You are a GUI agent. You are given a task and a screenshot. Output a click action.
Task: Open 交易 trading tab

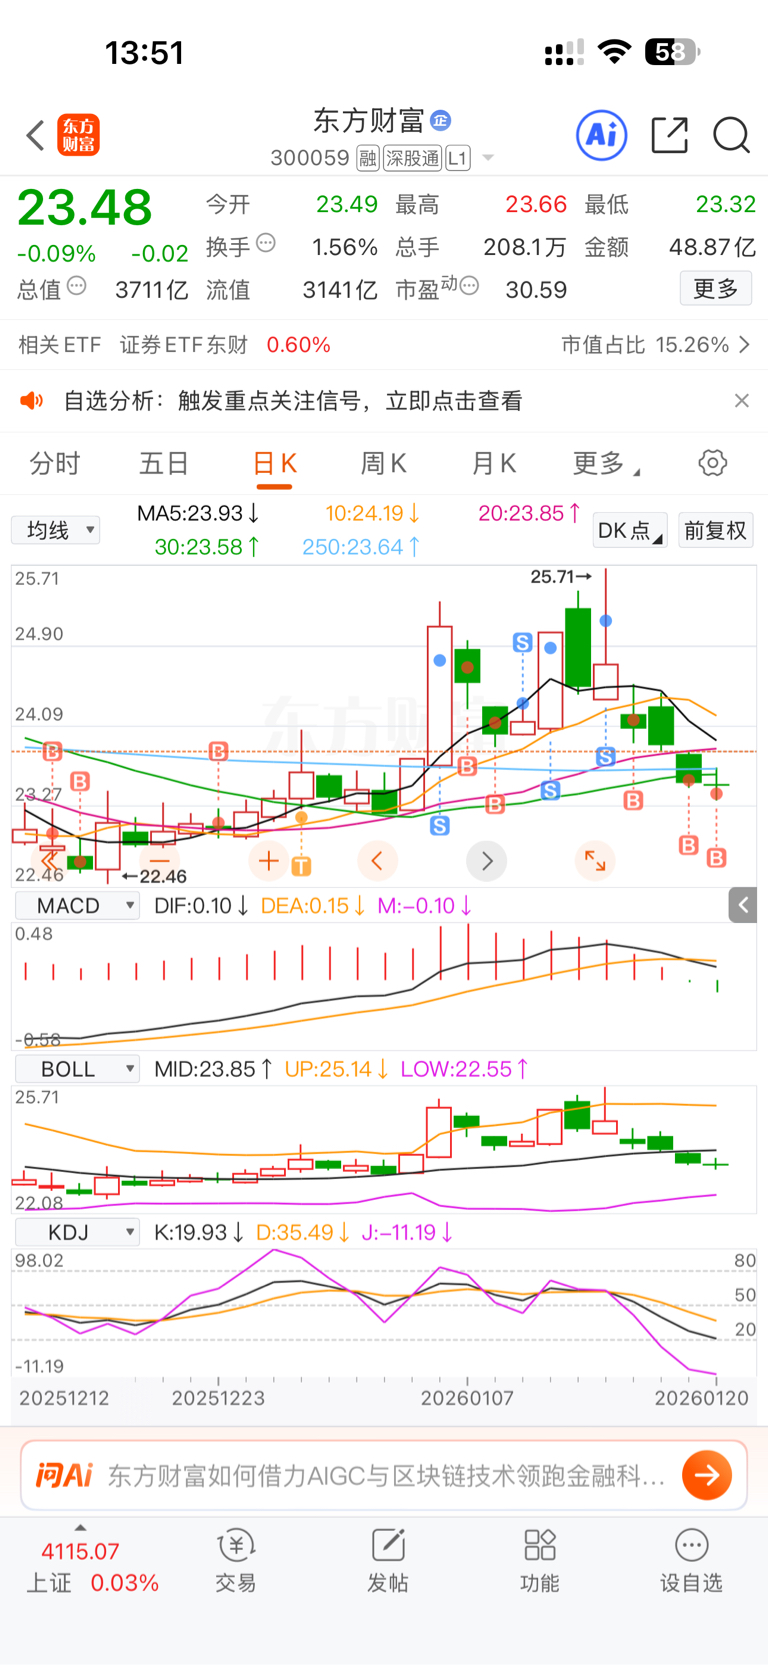pyautogui.click(x=236, y=1561)
